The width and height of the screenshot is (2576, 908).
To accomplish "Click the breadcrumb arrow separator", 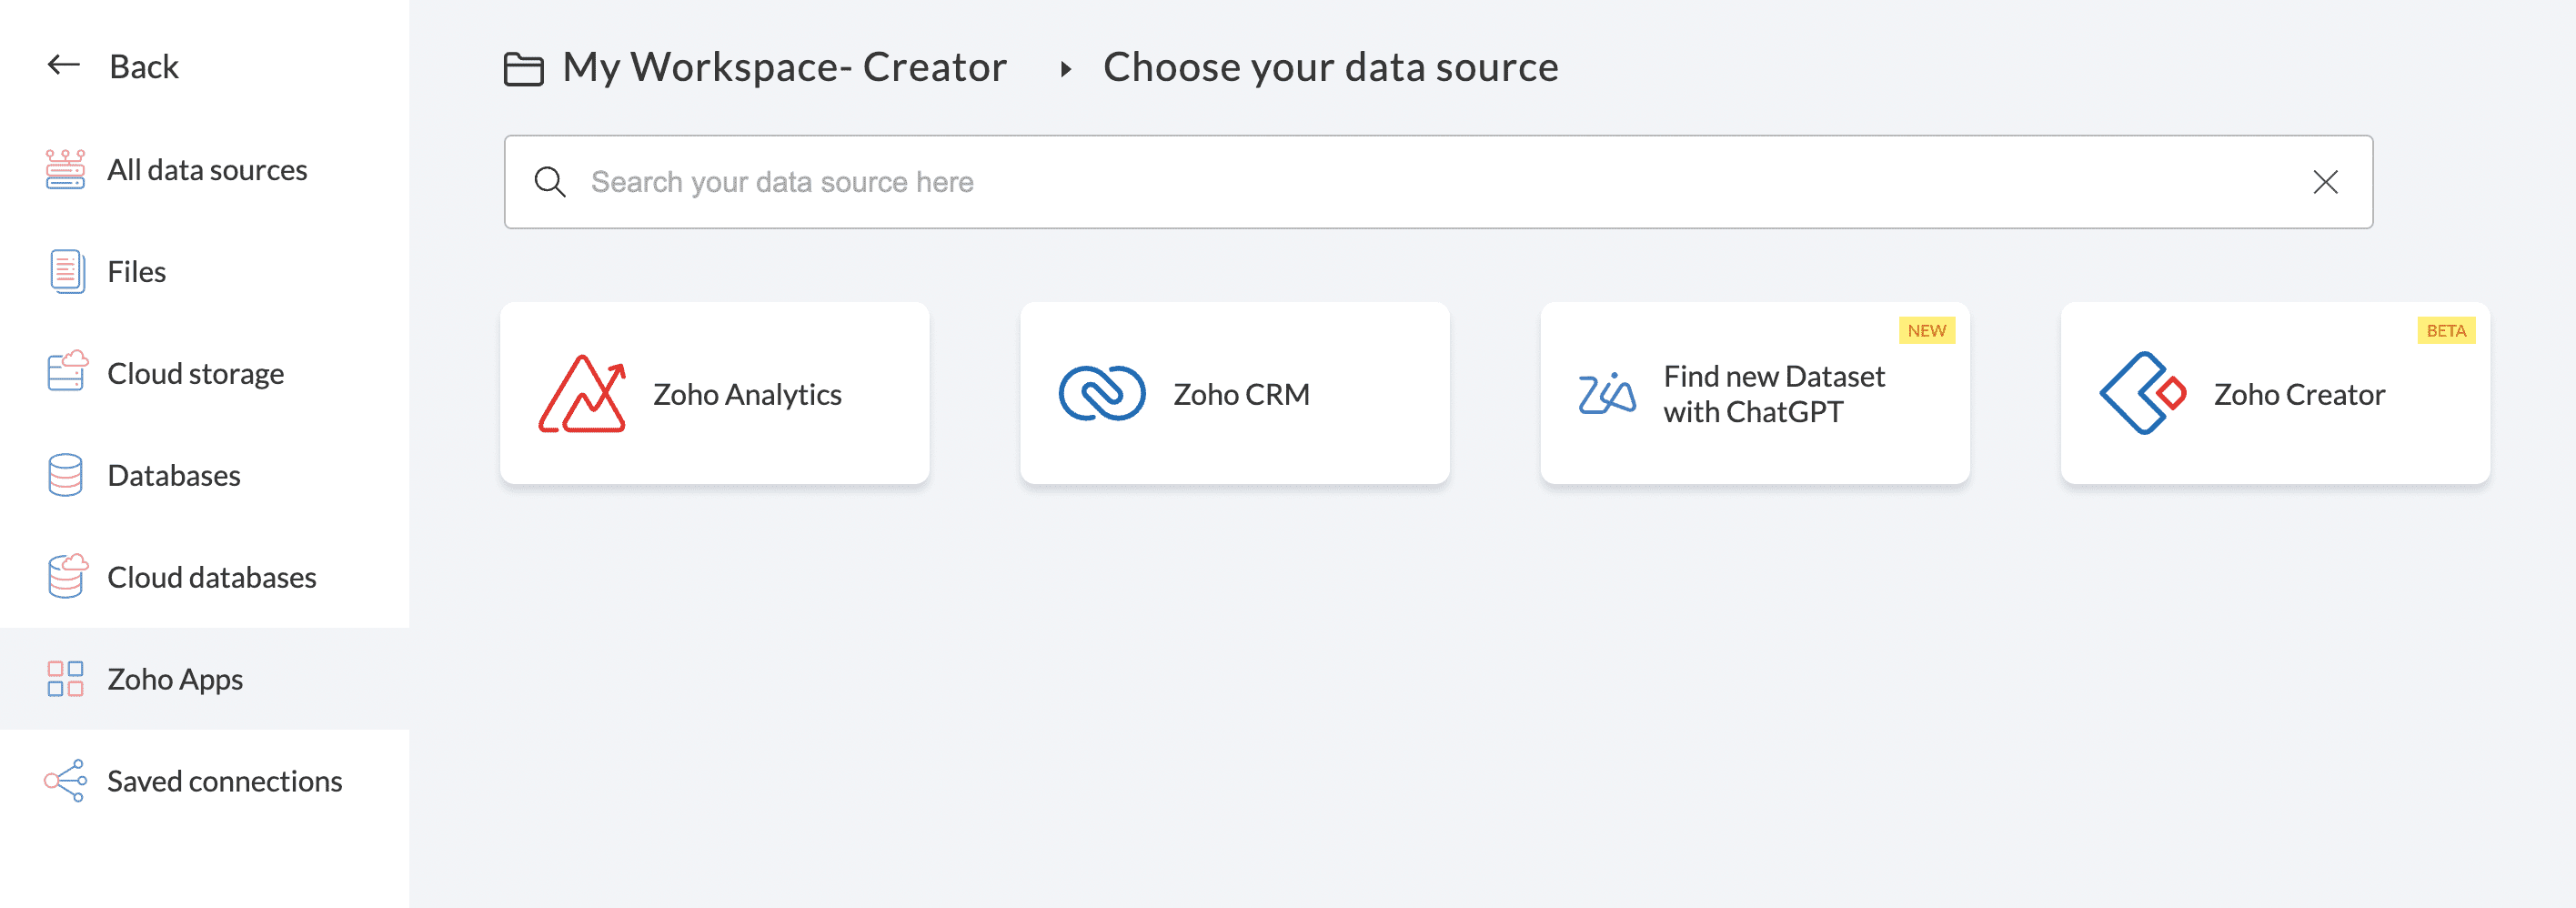I will click(1066, 69).
